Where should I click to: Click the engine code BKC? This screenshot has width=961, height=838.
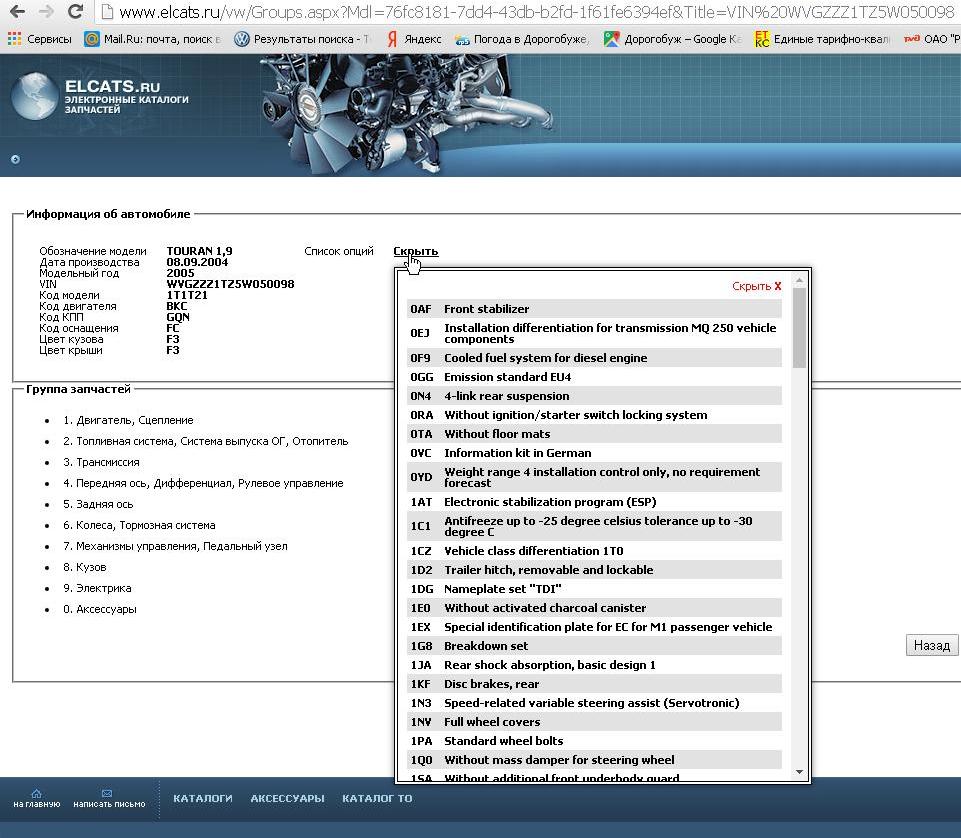tap(177, 307)
